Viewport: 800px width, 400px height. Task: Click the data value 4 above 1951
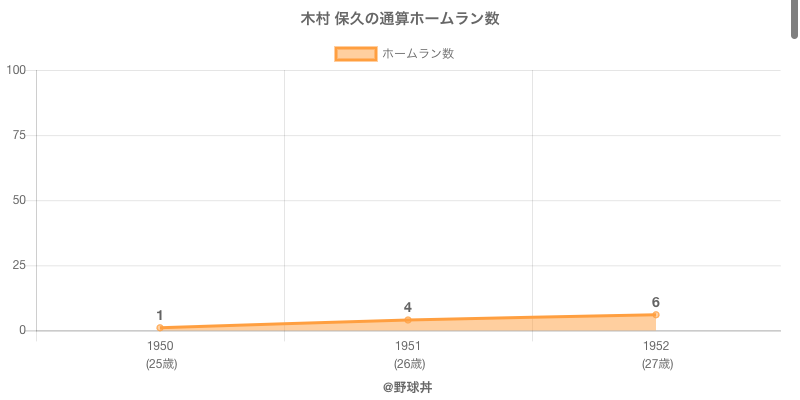click(x=408, y=307)
